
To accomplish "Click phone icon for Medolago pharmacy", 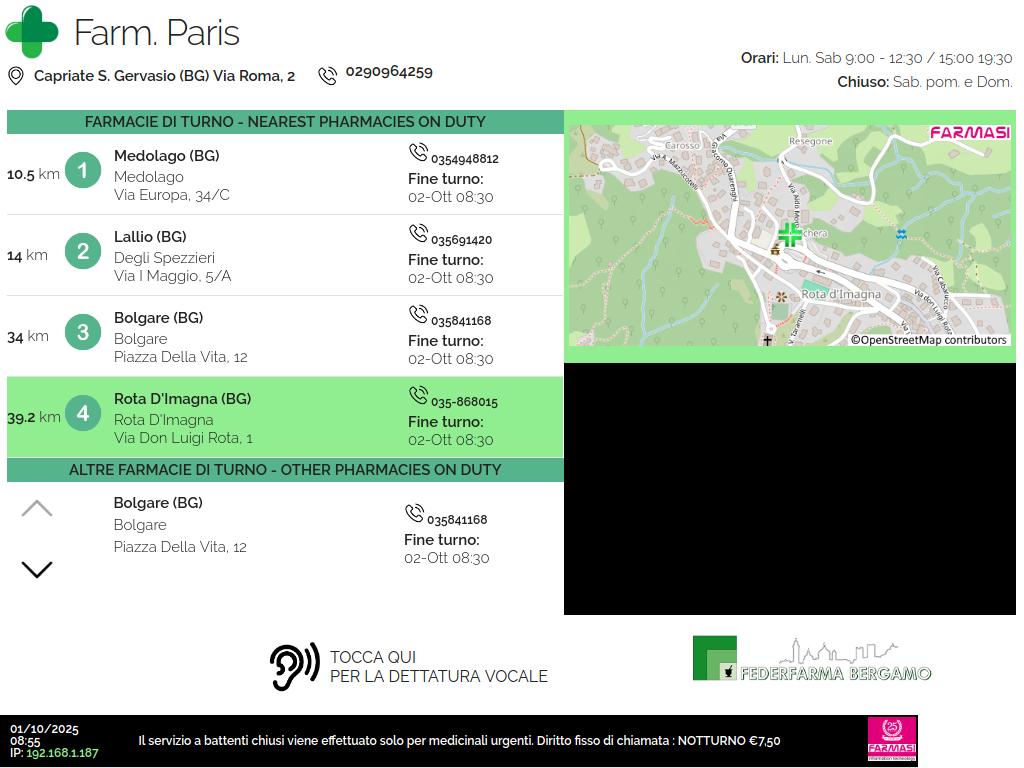I will (418, 152).
